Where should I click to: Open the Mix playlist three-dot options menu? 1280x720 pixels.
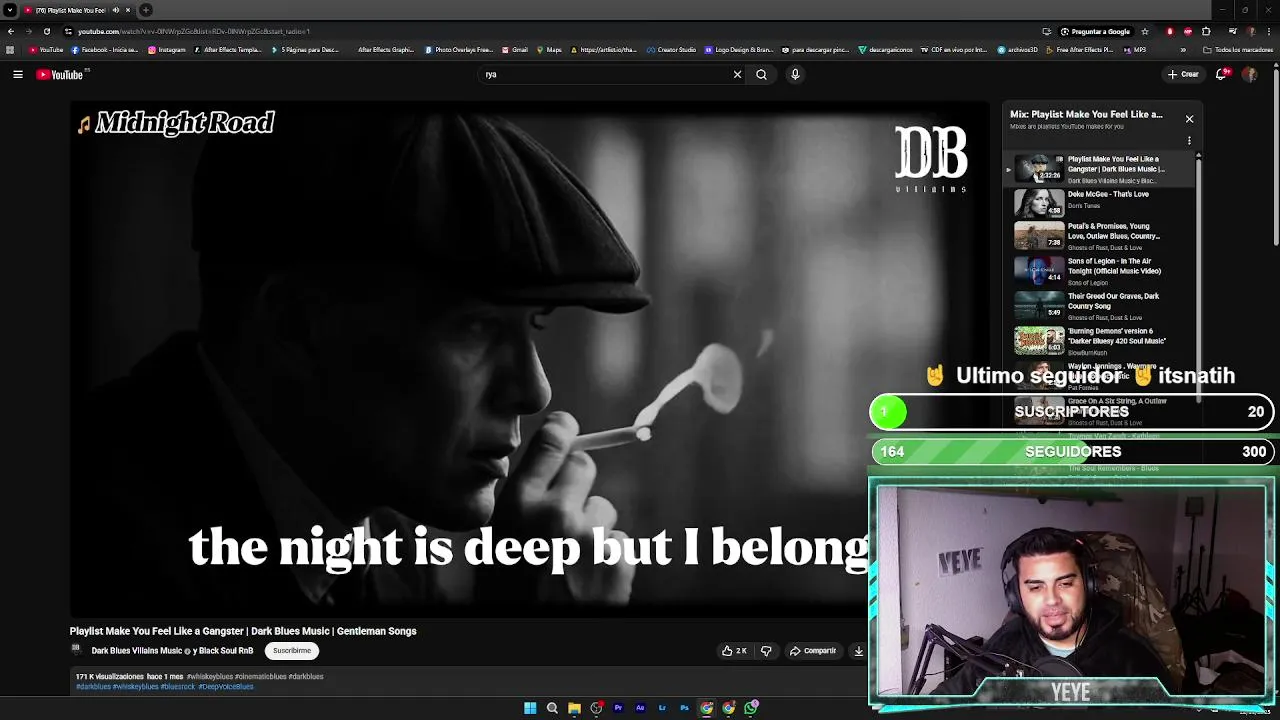point(1189,141)
